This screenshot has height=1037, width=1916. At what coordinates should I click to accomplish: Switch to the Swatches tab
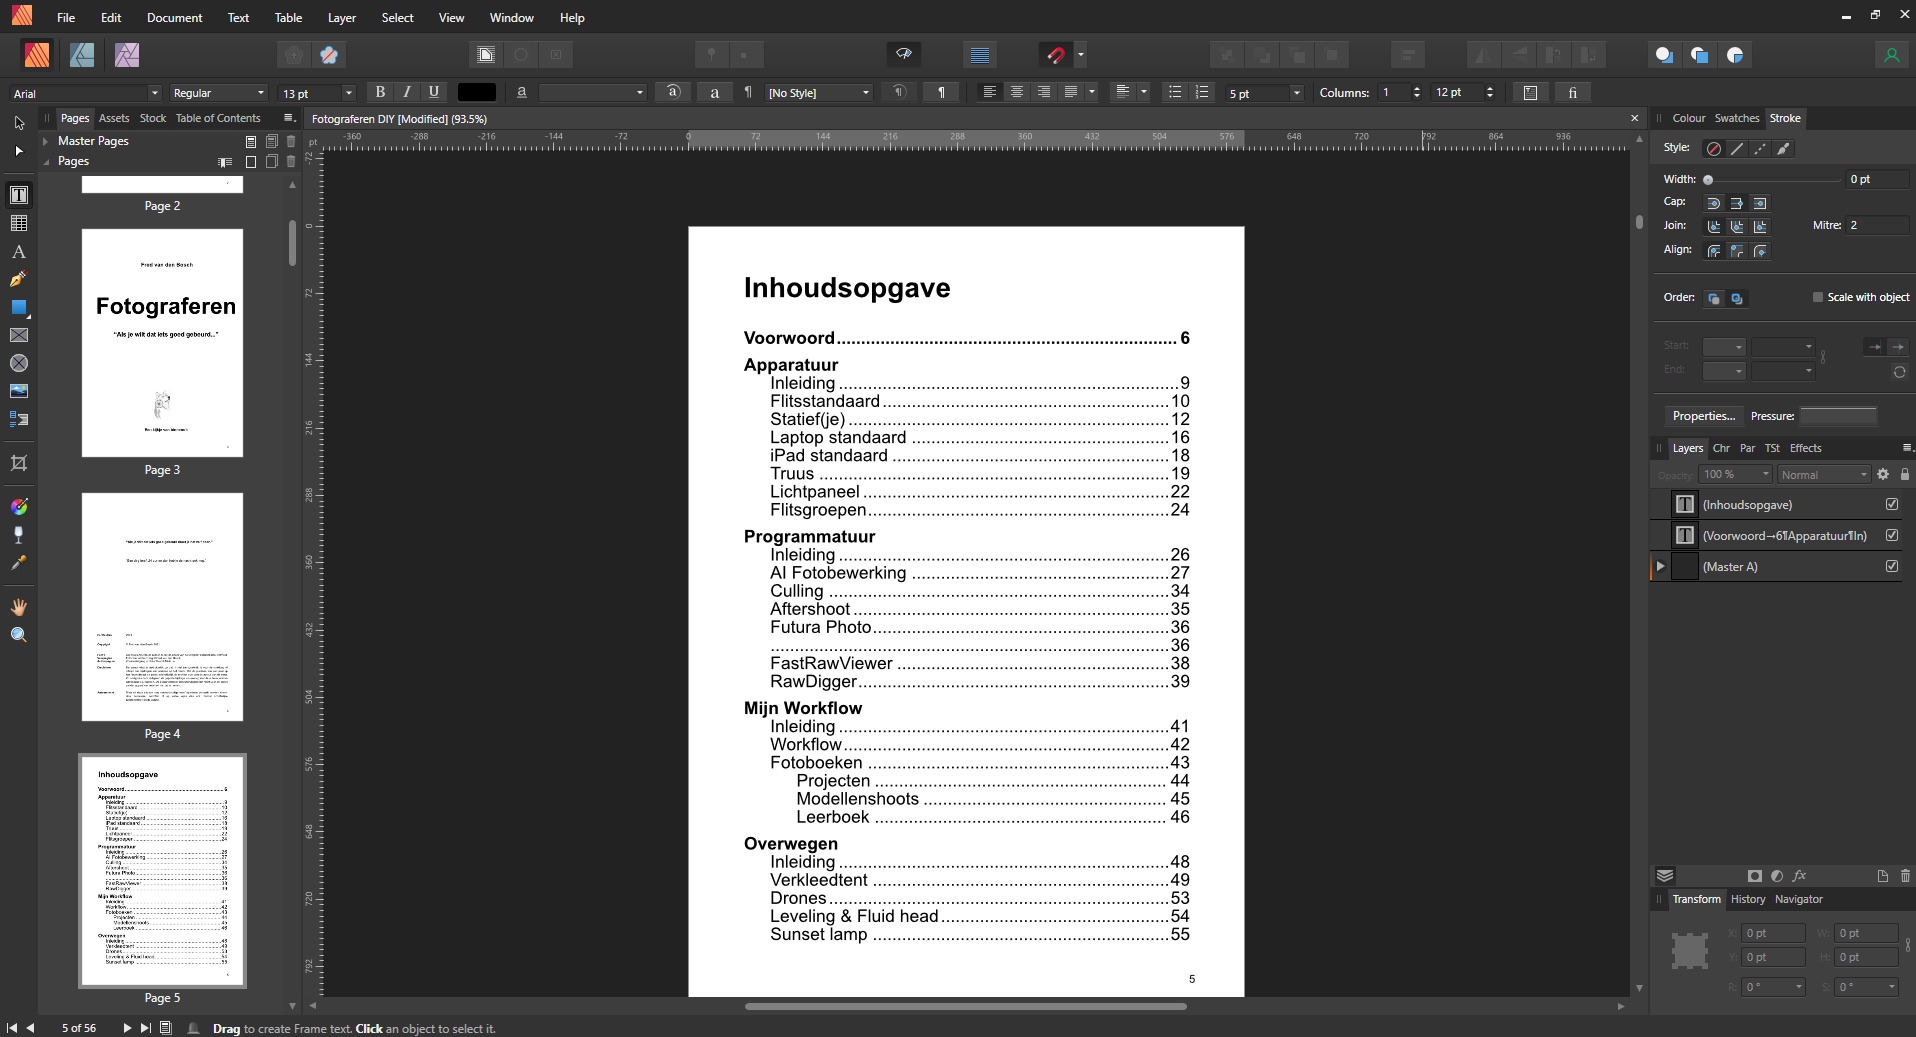click(x=1738, y=117)
